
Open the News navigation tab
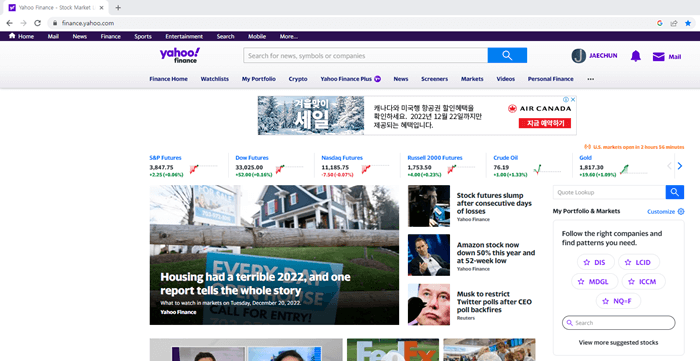point(401,79)
